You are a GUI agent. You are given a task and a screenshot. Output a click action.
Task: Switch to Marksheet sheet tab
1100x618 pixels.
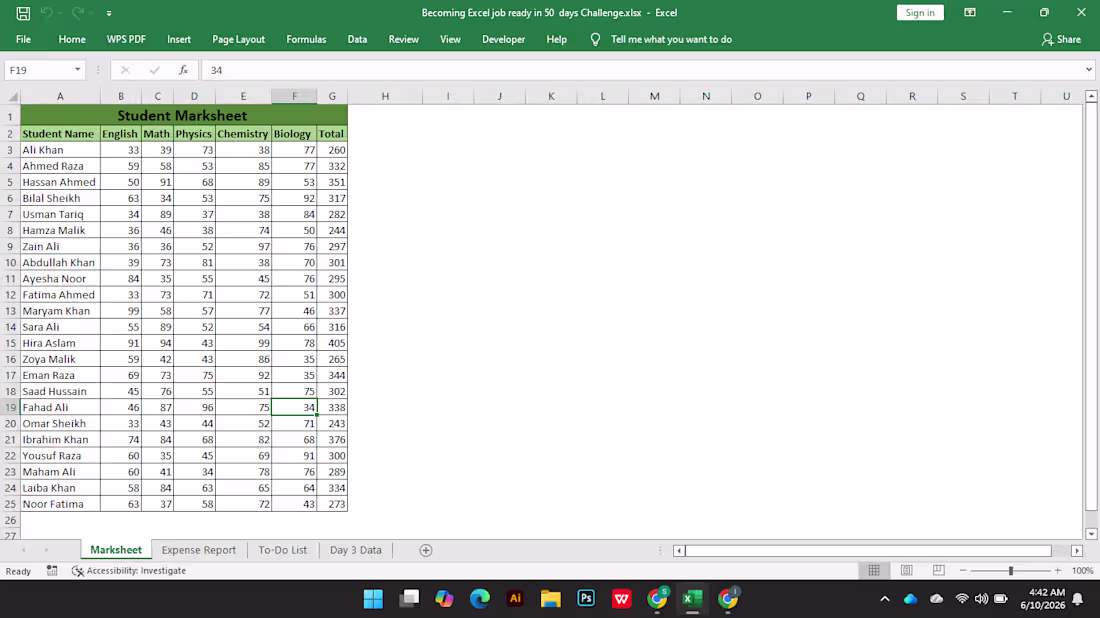[116, 550]
